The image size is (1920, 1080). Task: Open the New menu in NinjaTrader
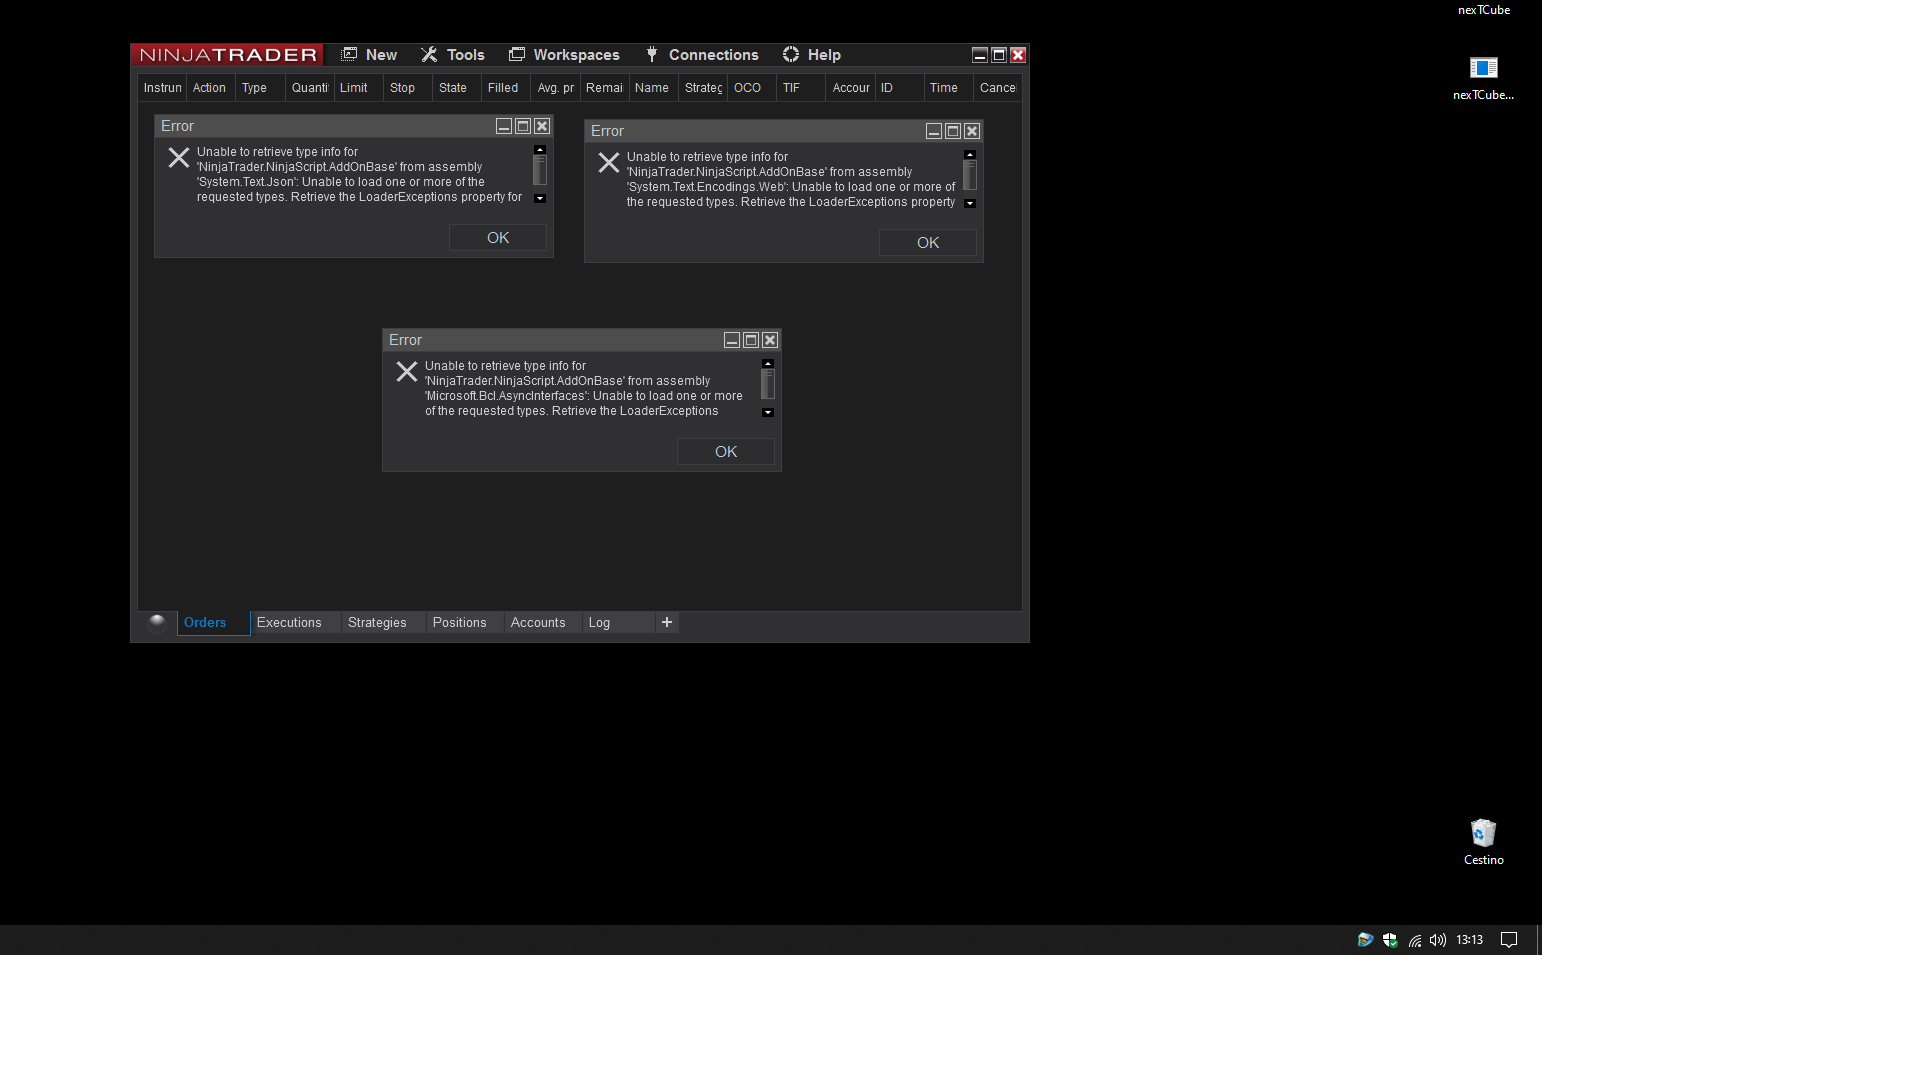coord(369,55)
